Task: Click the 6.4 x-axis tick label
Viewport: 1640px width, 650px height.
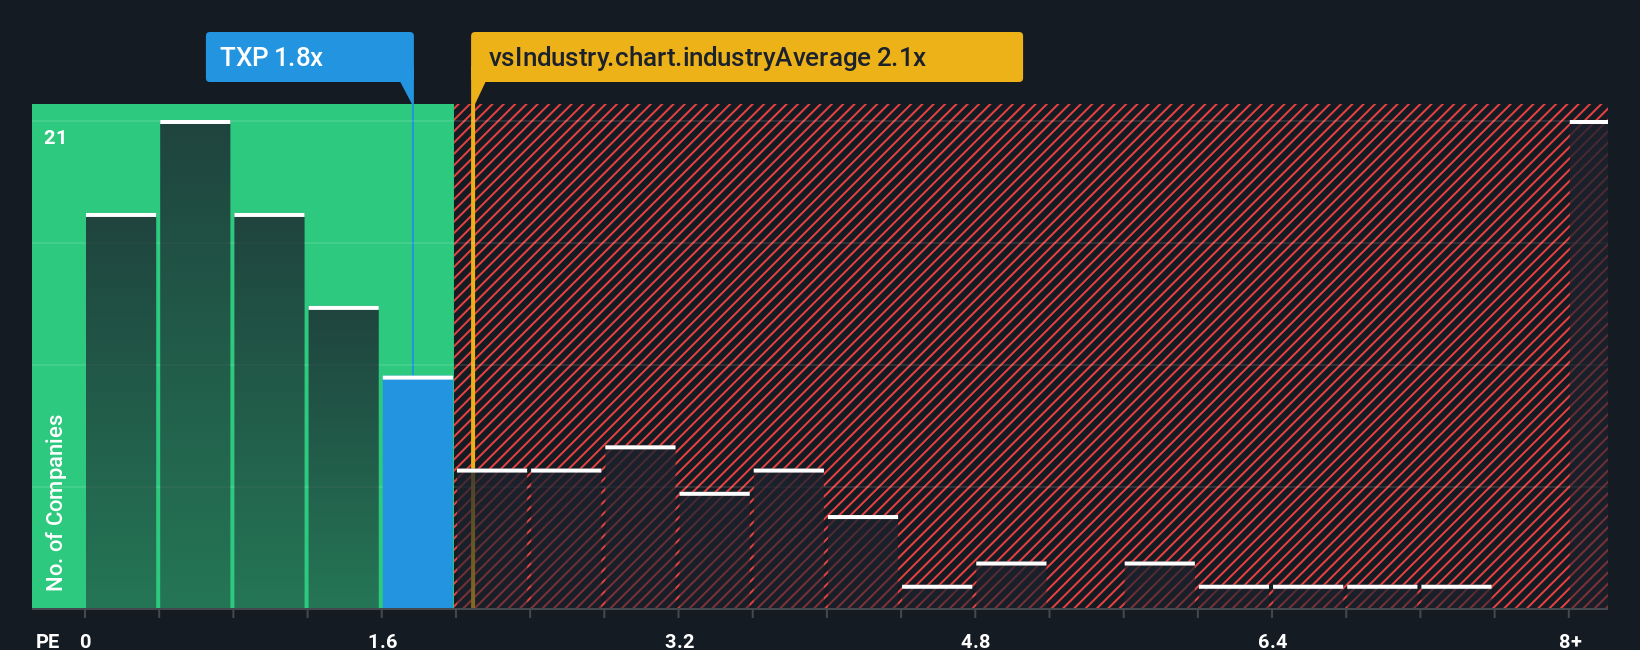Action: [1272, 640]
